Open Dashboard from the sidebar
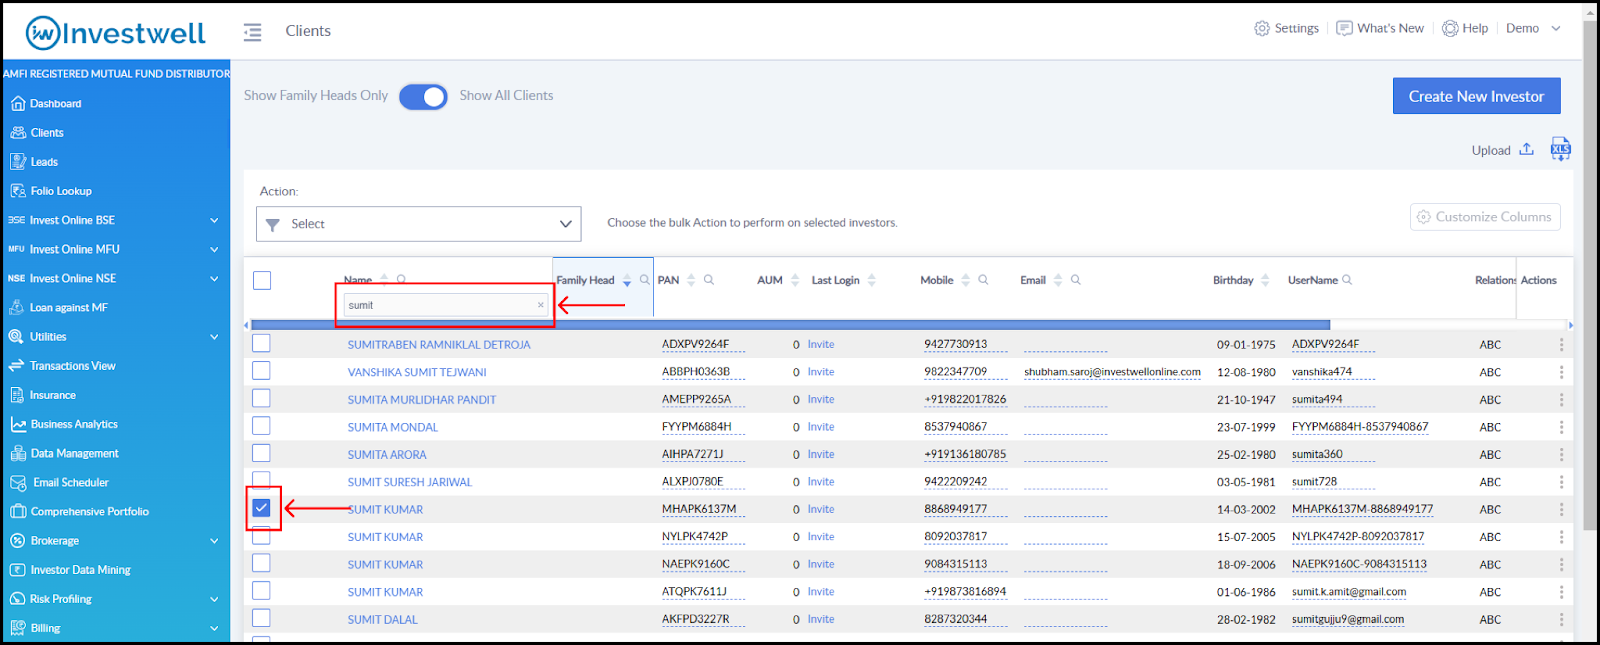Image resolution: width=1600 pixels, height=645 pixels. tap(46, 103)
